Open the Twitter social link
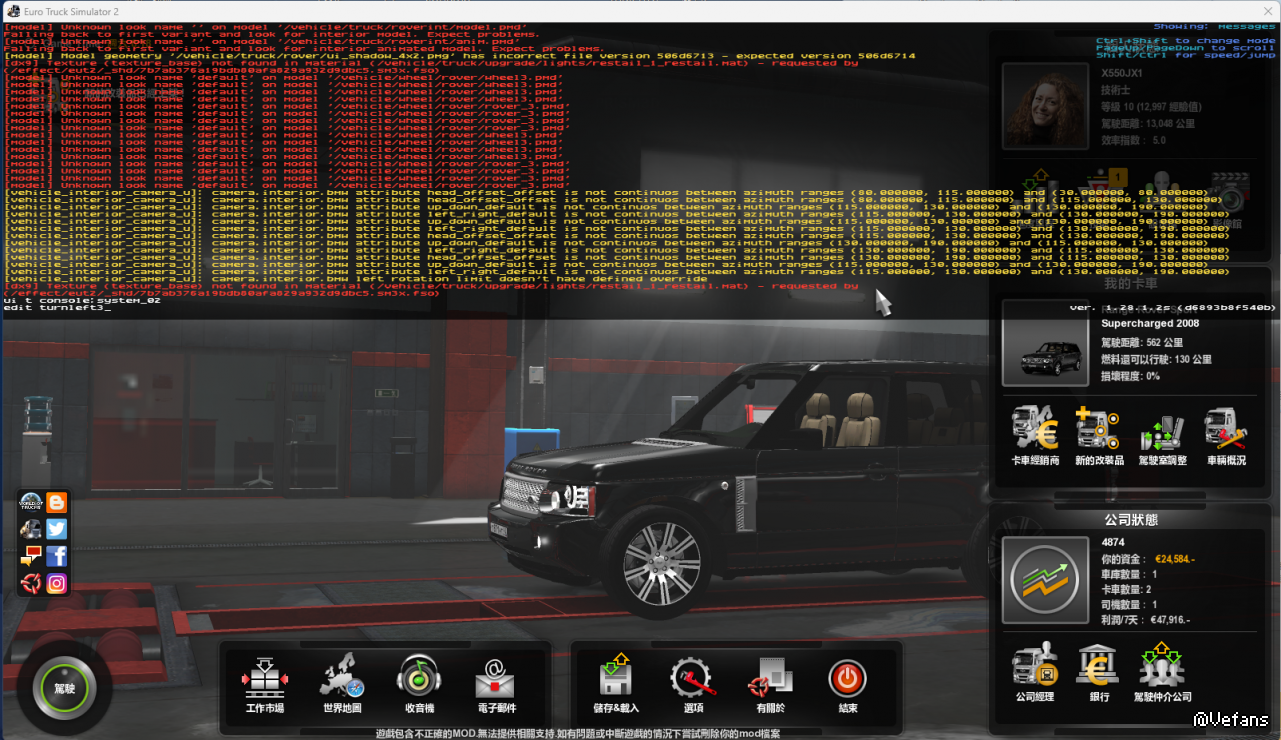Image resolution: width=1281 pixels, height=740 pixels. click(x=57, y=530)
